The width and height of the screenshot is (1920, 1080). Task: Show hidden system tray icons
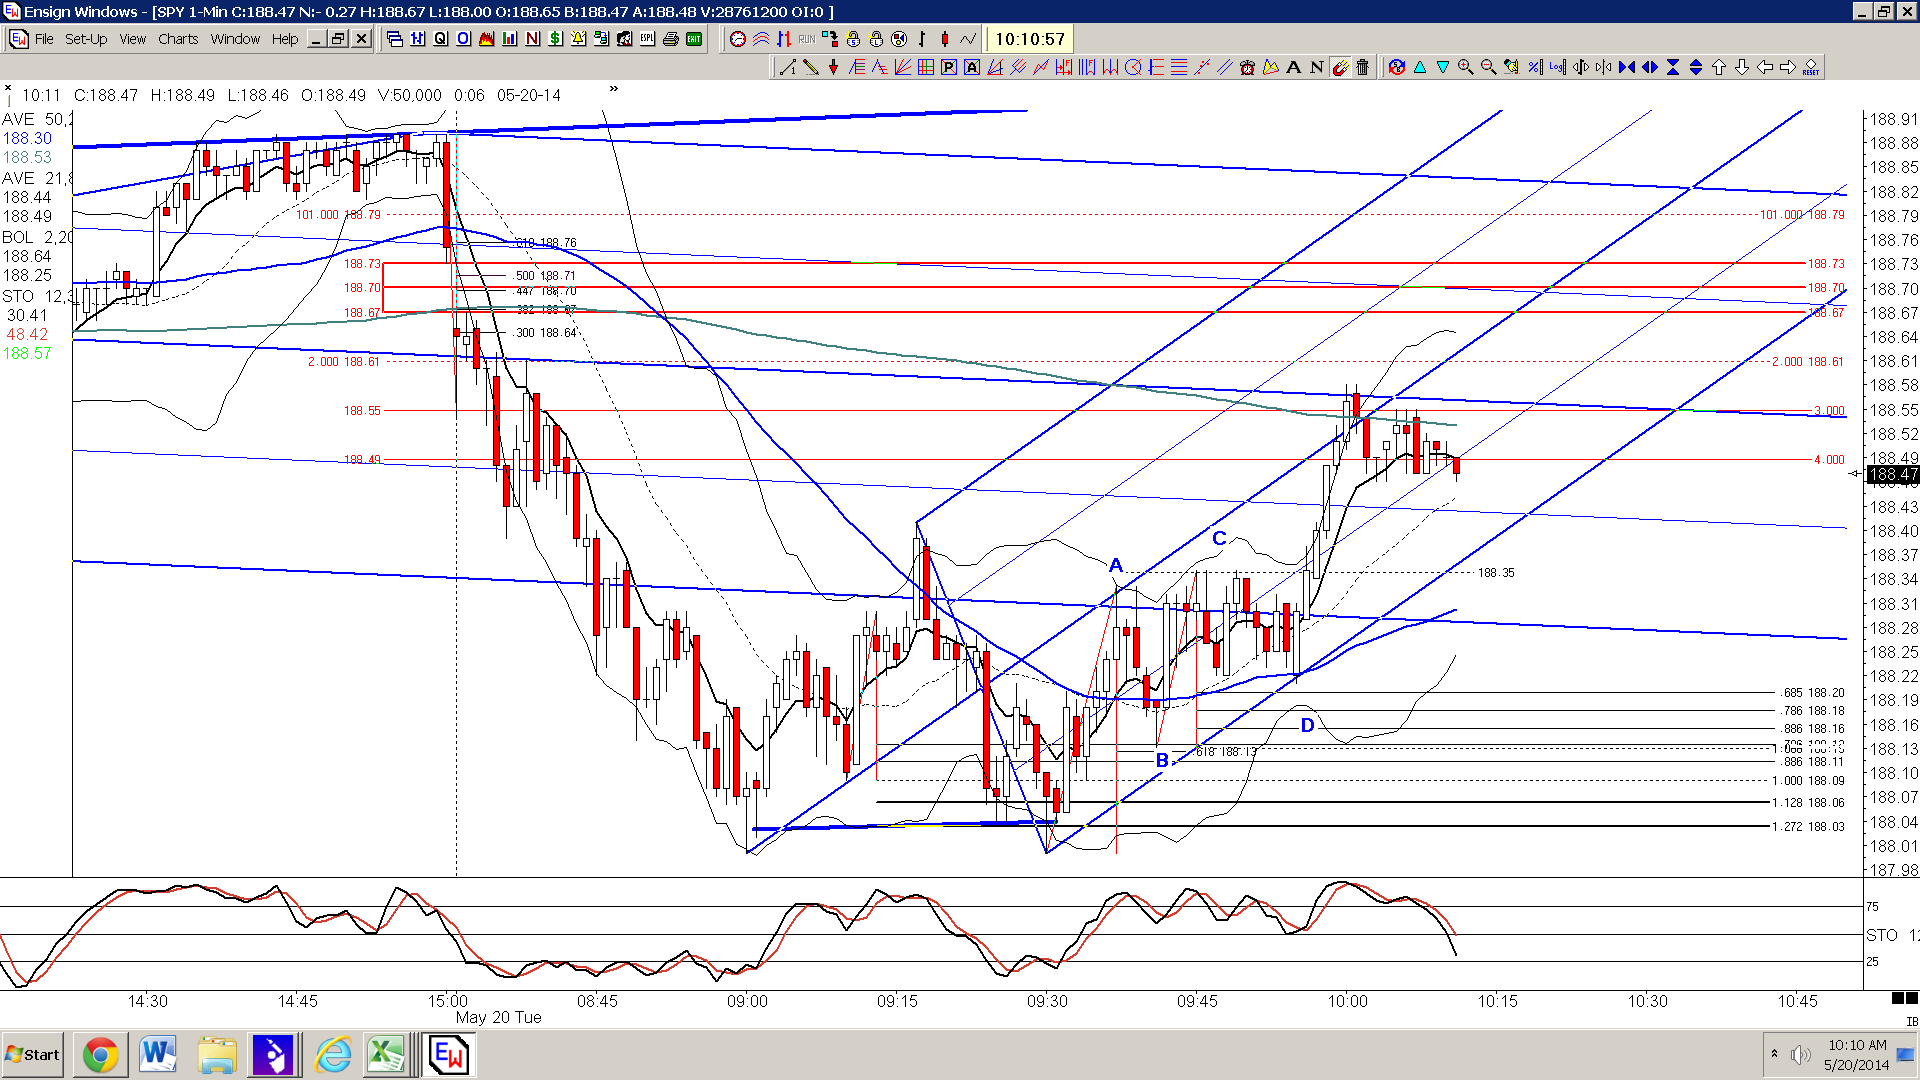[1774, 1054]
